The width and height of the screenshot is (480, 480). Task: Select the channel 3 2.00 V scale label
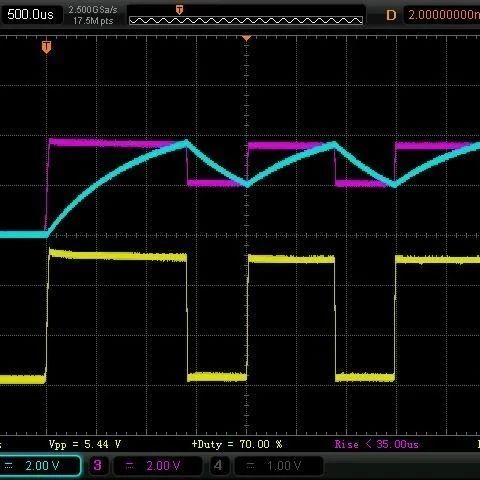pos(163,466)
